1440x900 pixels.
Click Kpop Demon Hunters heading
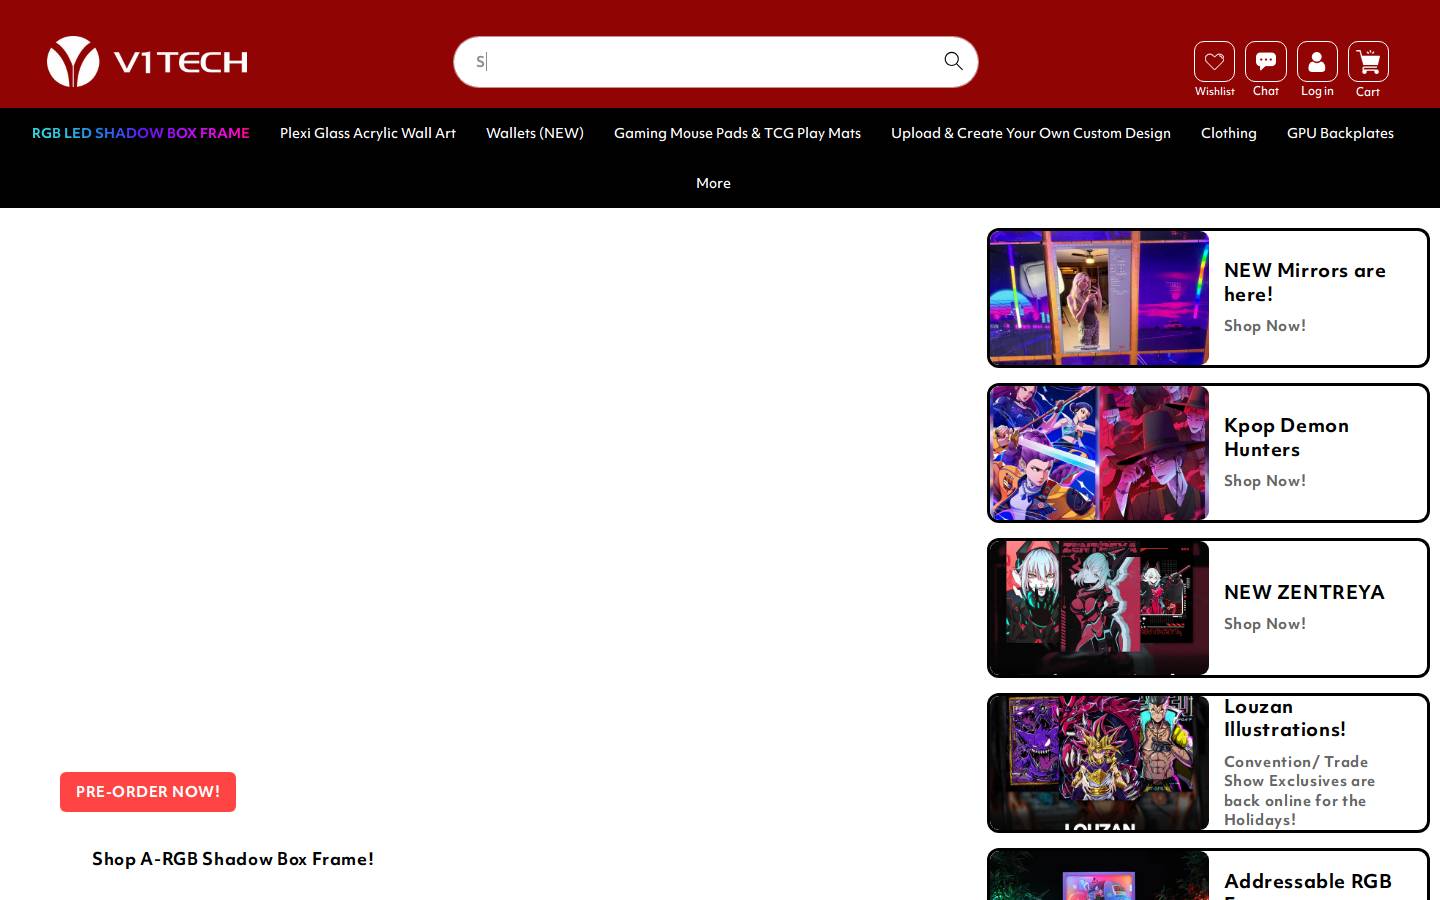1286,437
